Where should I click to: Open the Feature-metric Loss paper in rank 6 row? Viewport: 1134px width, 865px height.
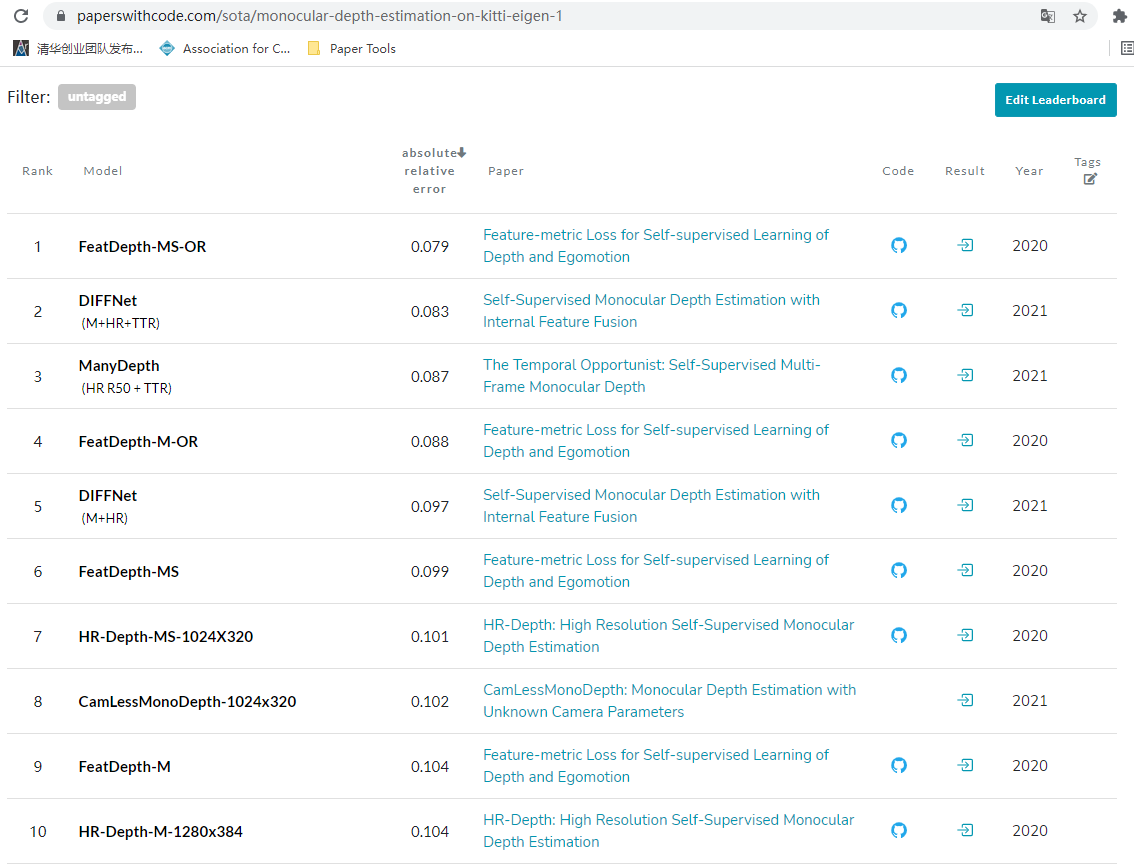click(x=656, y=571)
